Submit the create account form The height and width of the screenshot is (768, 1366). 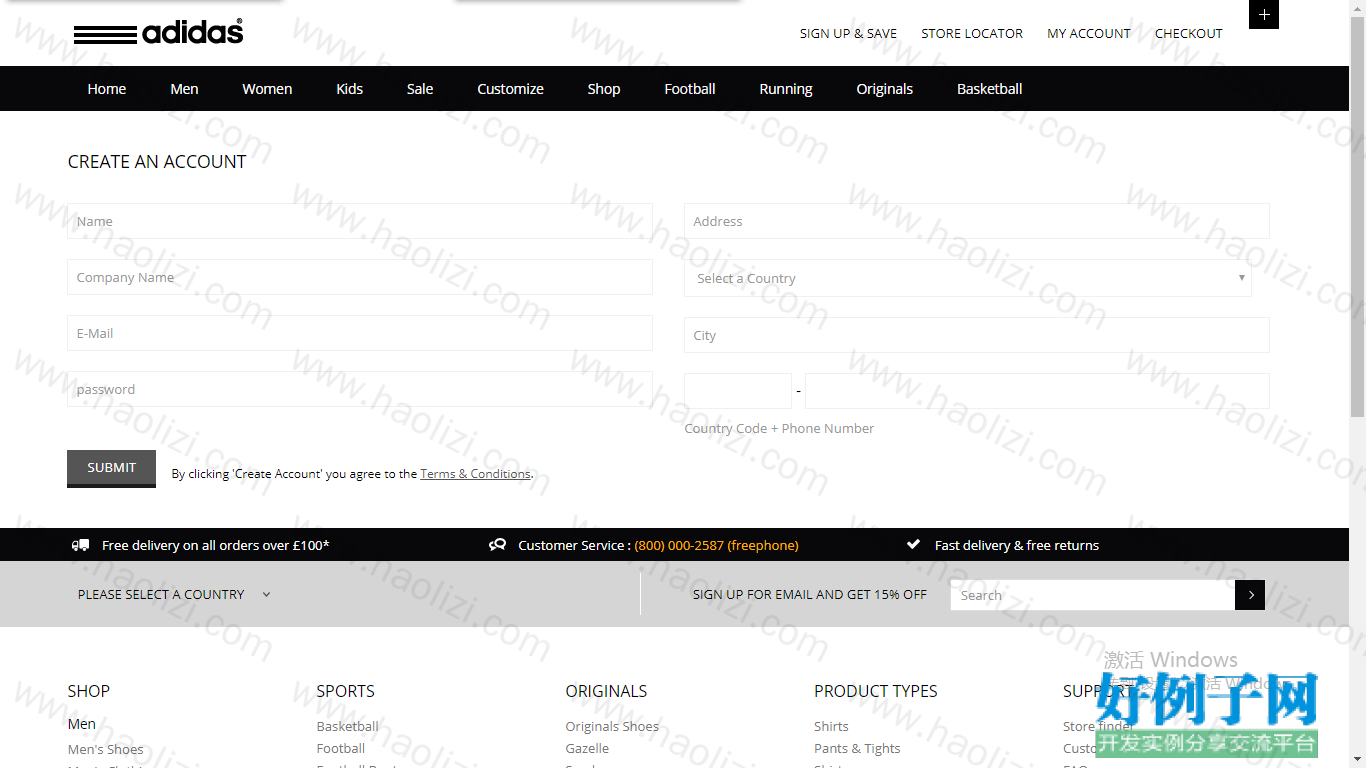point(111,468)
